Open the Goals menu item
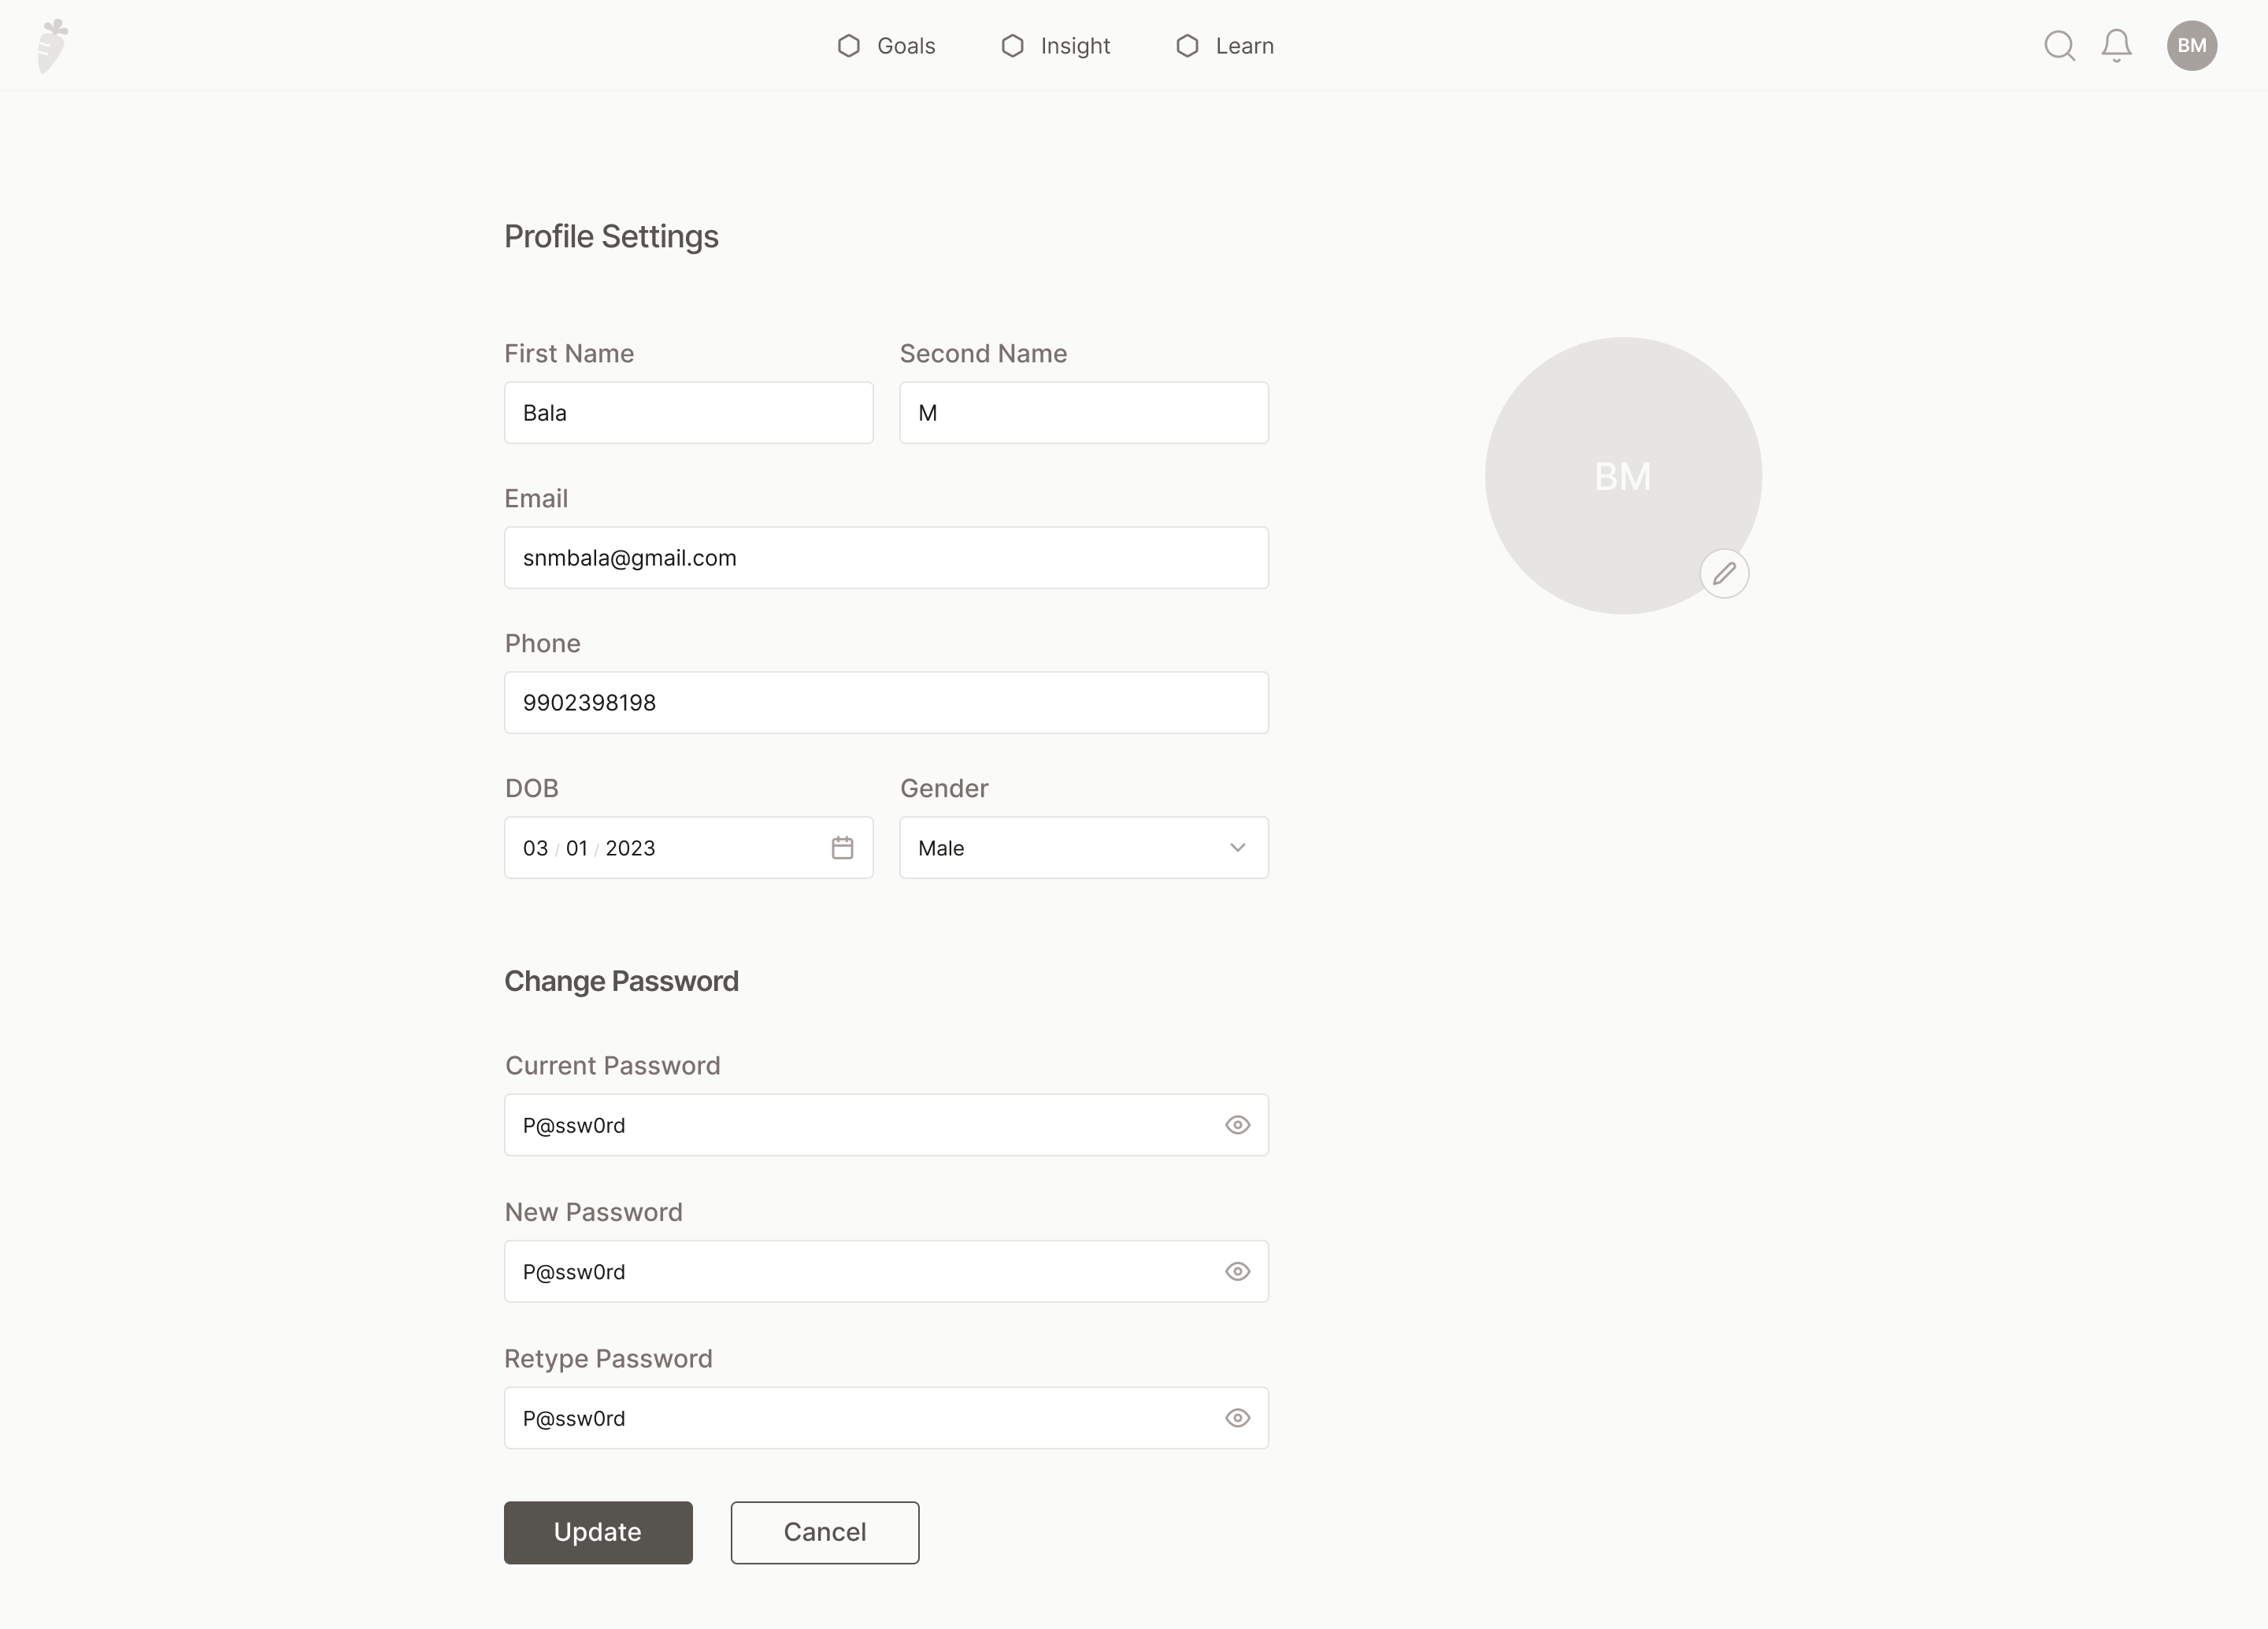This screenshot has width=2268, height=1629. [905, 46]
